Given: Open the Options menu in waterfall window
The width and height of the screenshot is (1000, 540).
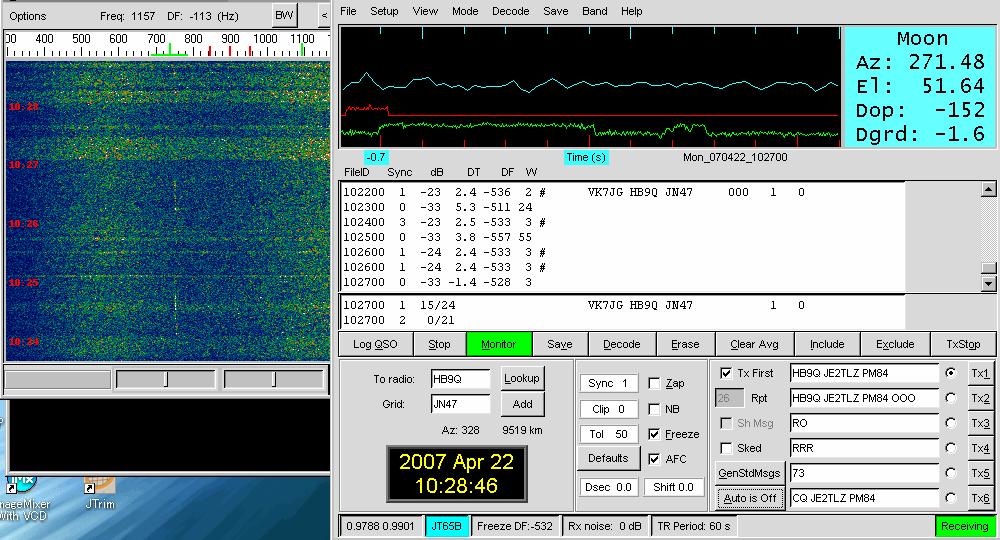Looking at the screenshot, I should click(28, 16).
